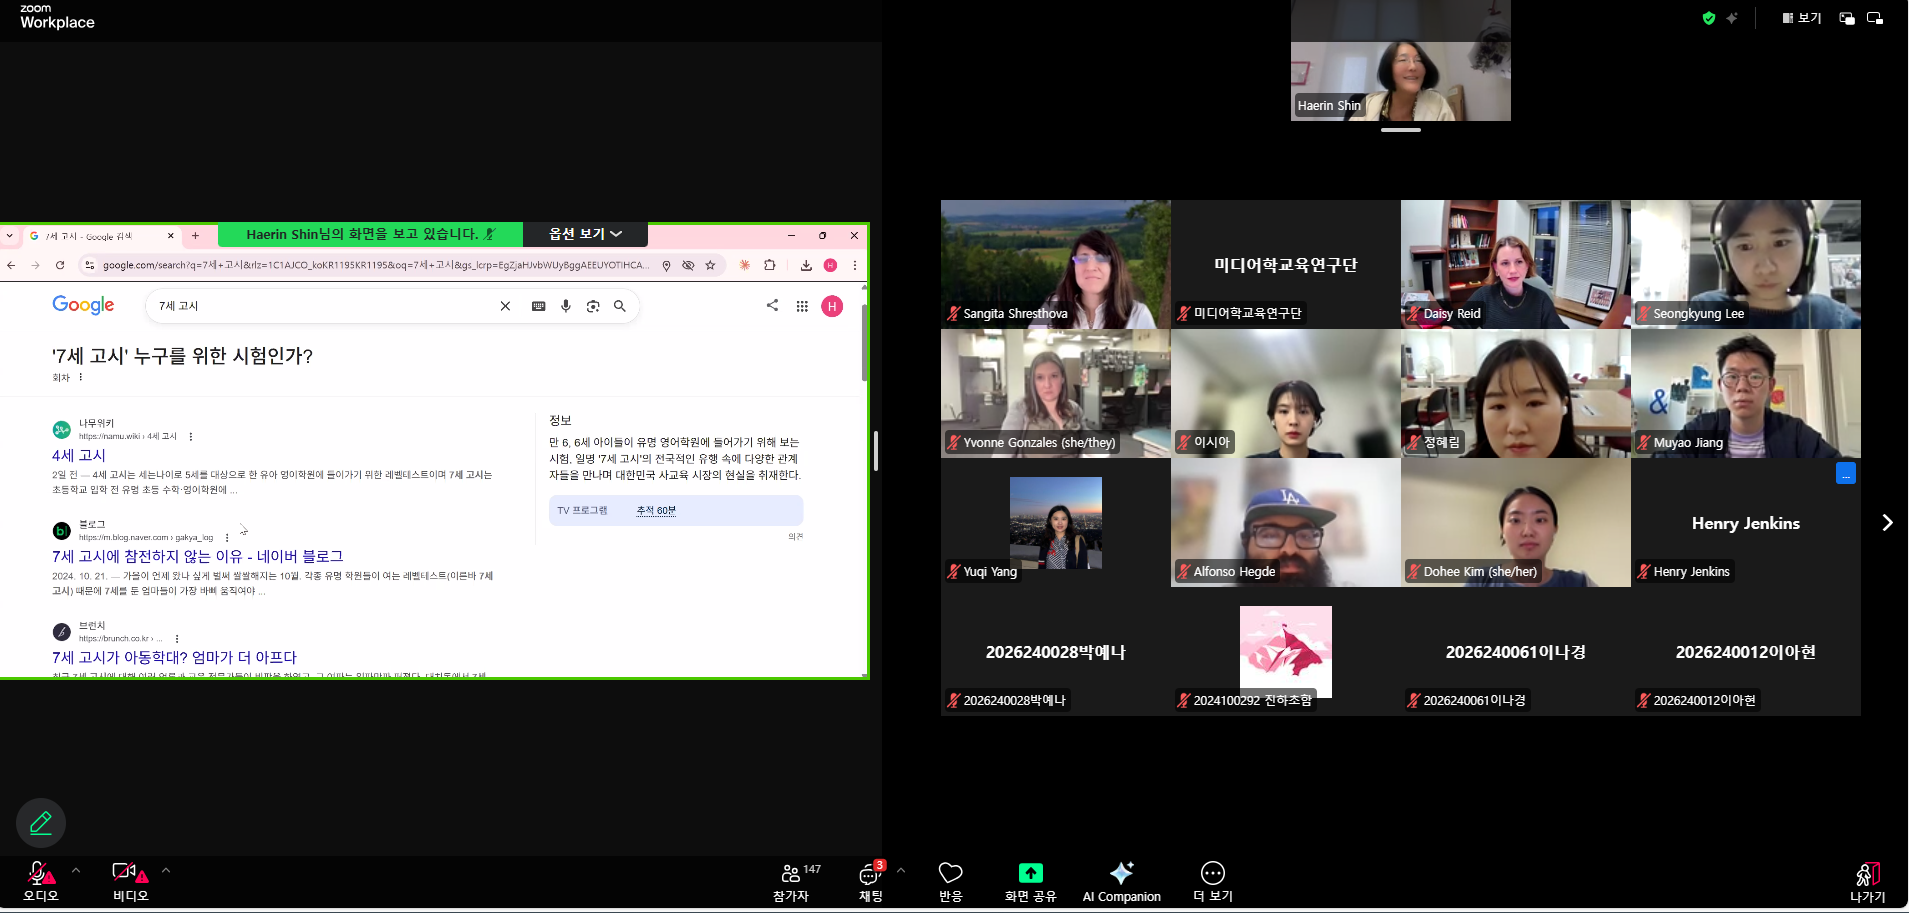This screenshot has width=1909, height=913.
Task: Open the participants list
Action: pos(791,876)
